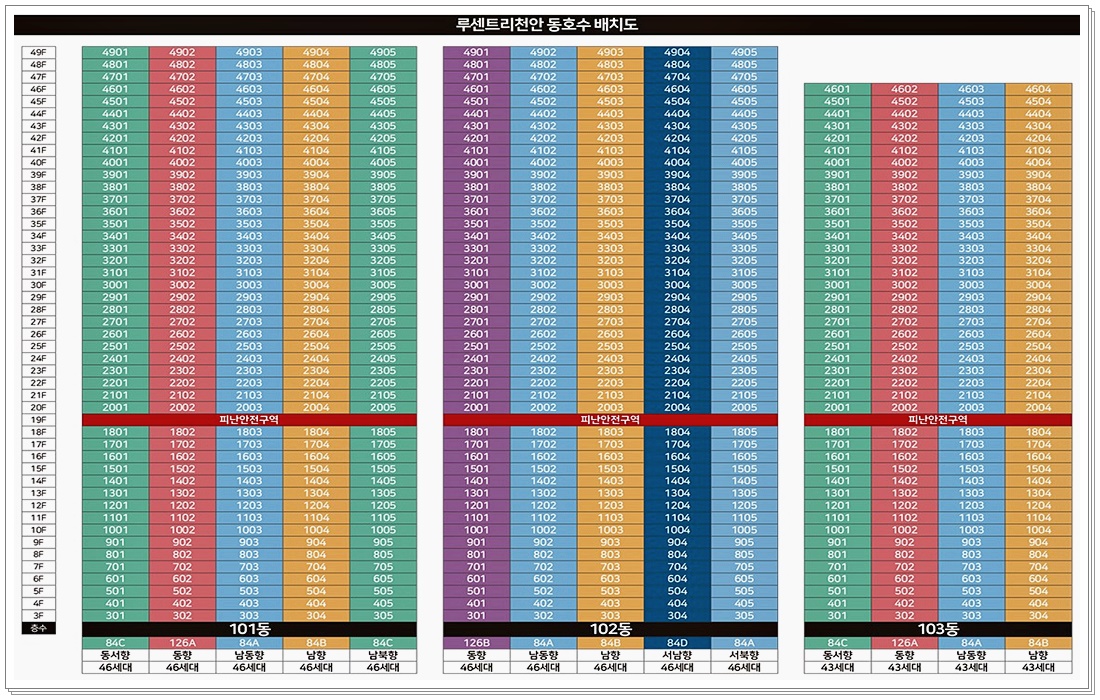Click the 33F floor label
1100x700 pixels.
point(39,248)
